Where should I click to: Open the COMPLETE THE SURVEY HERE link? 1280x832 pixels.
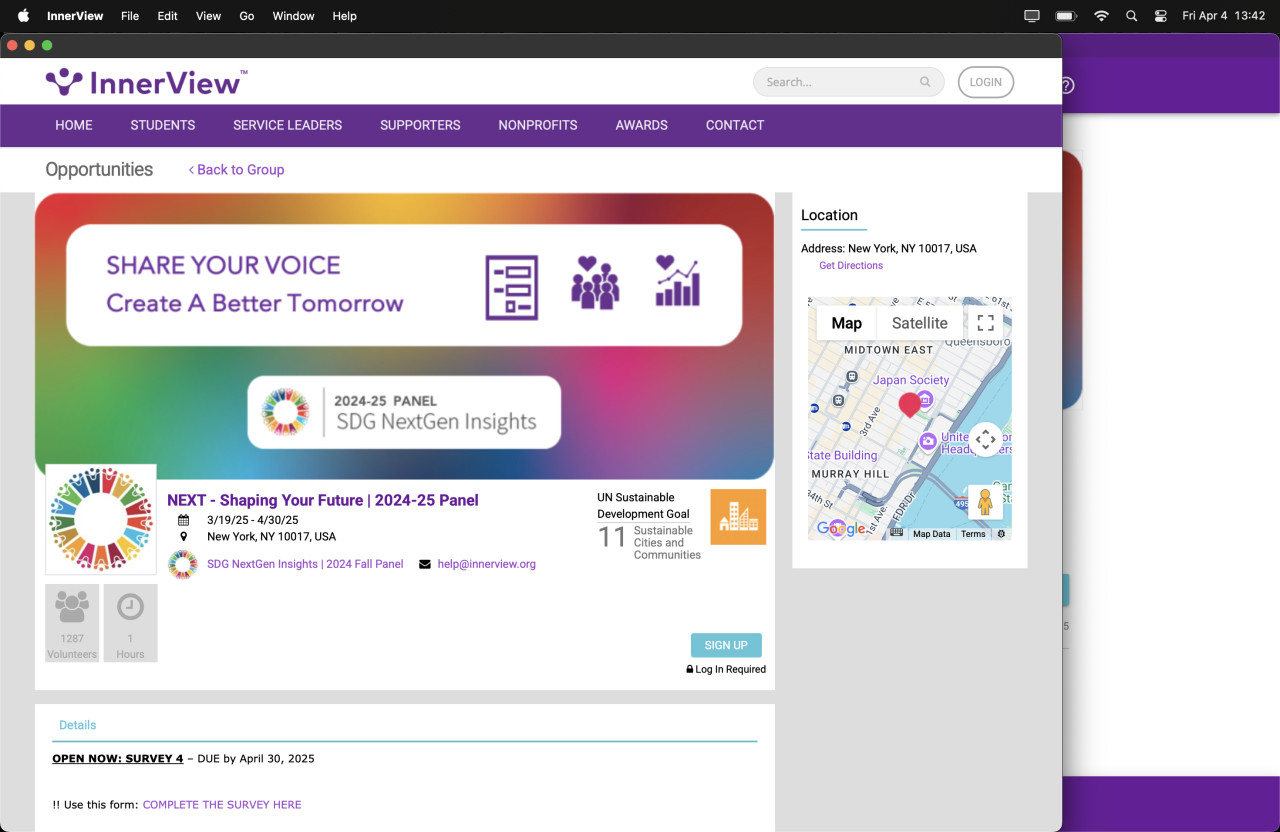pos(222,804)
